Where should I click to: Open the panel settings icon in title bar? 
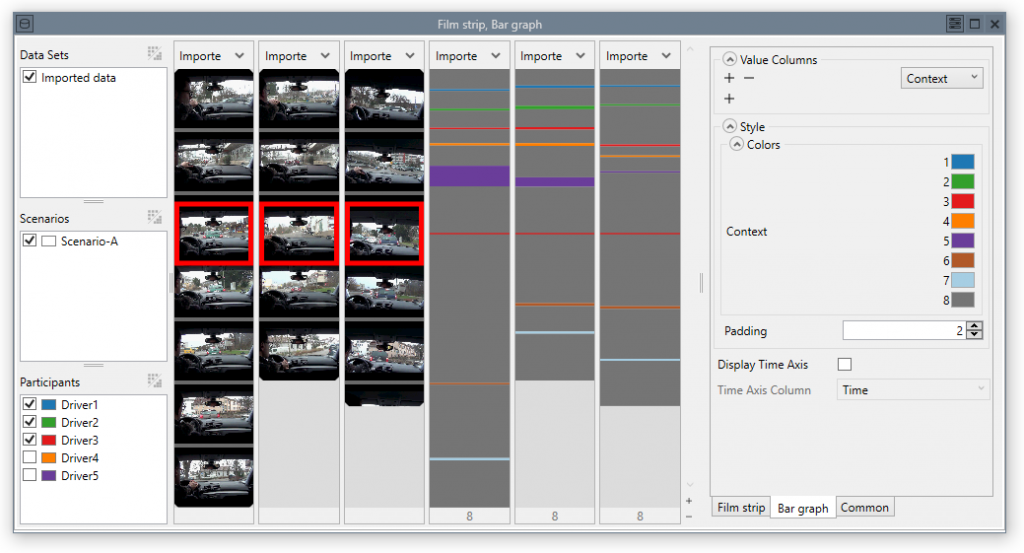[955, 24]
